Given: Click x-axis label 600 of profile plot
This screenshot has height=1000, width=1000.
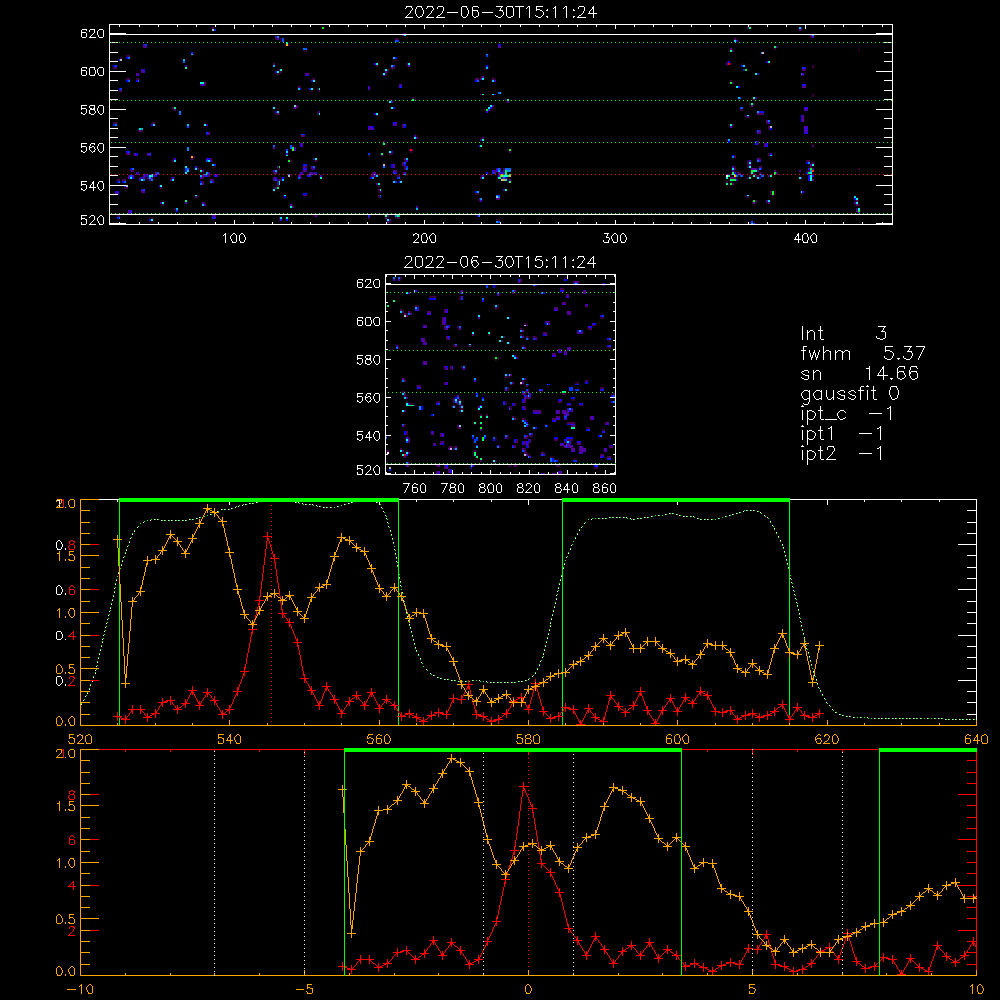Looking at the screenshot, I should [677, 739].
